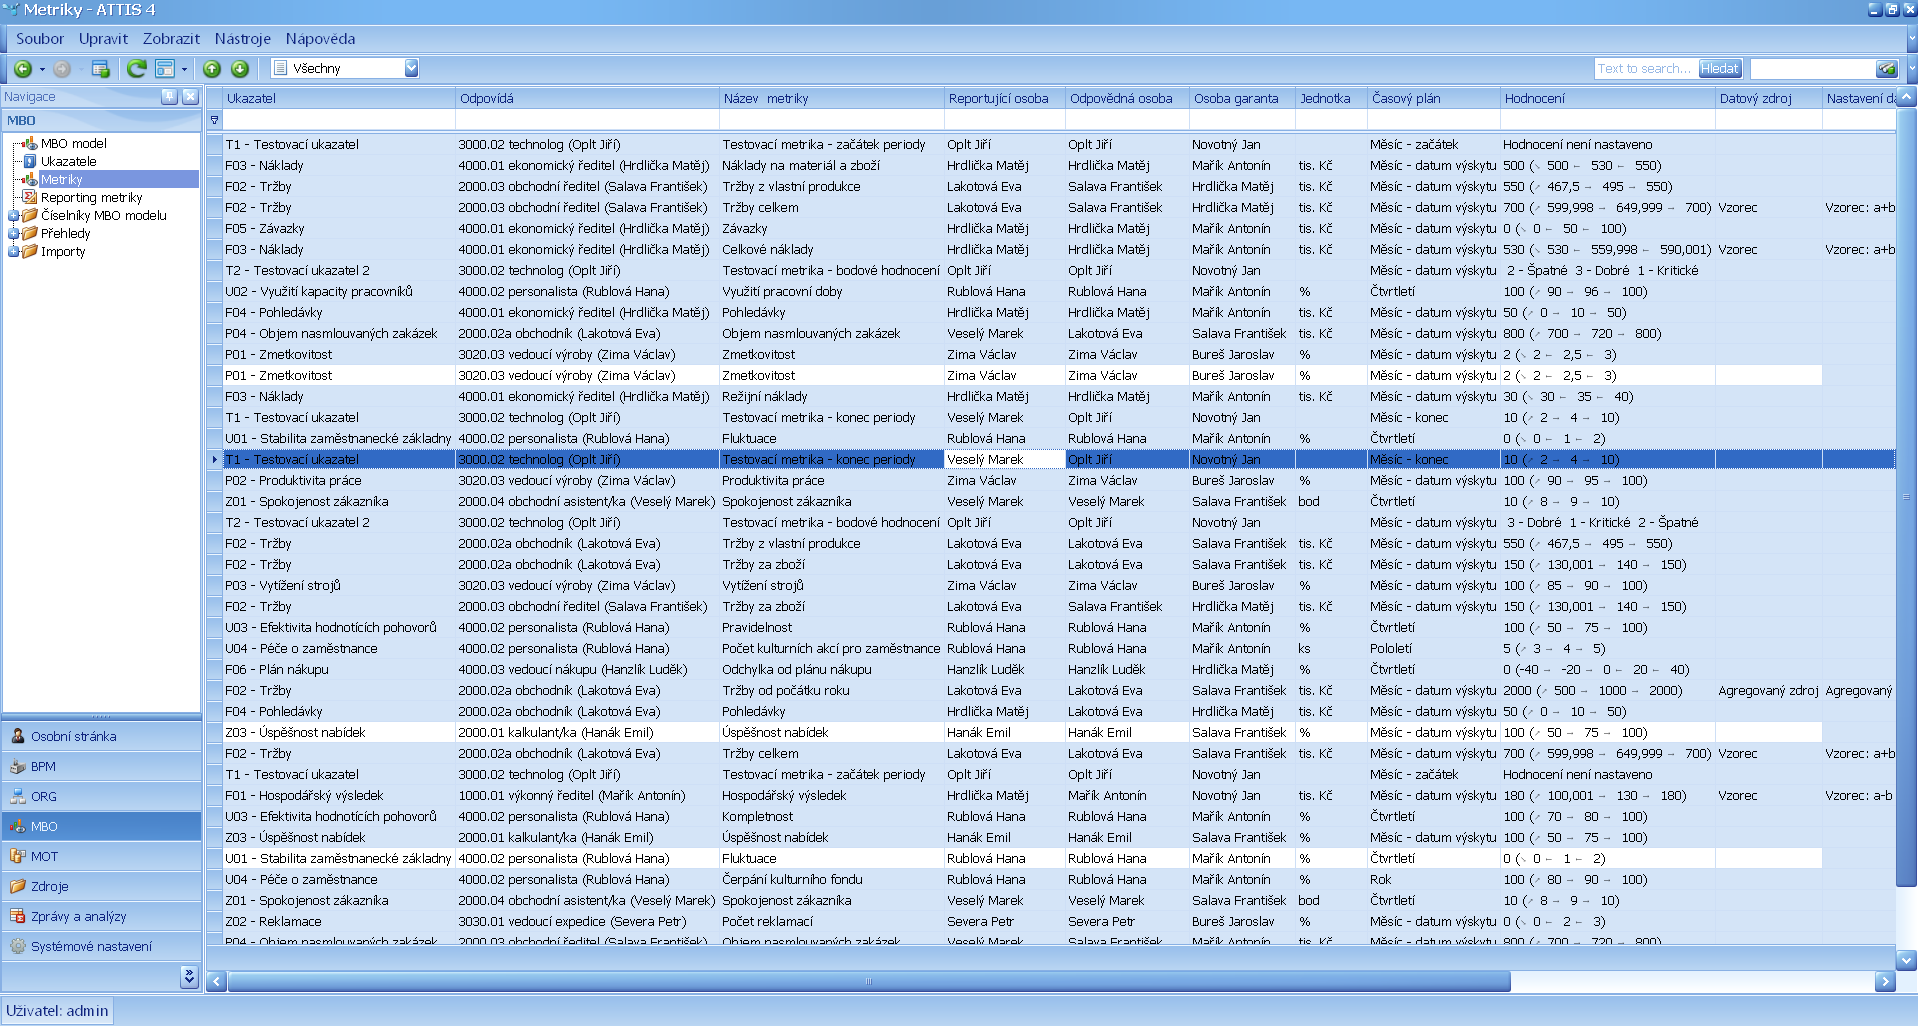The height and width of the screenshot is (1026, 1918).
Task: Select the U02 - Využití kapacity pracovníků row
Action: tap(1050, 292)
